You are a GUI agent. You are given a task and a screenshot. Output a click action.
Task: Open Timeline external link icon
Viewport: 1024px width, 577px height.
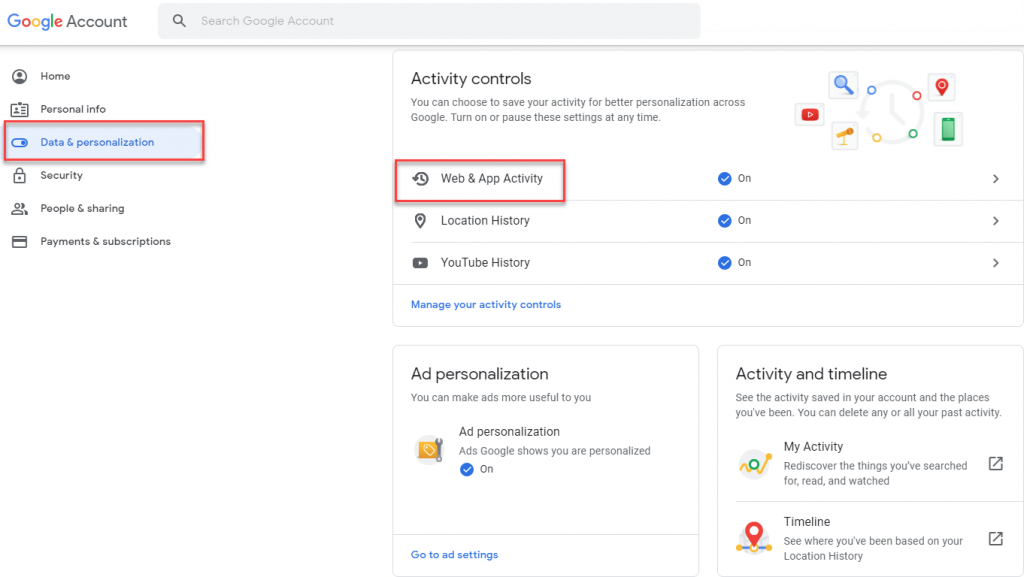[x=995, y=538]
